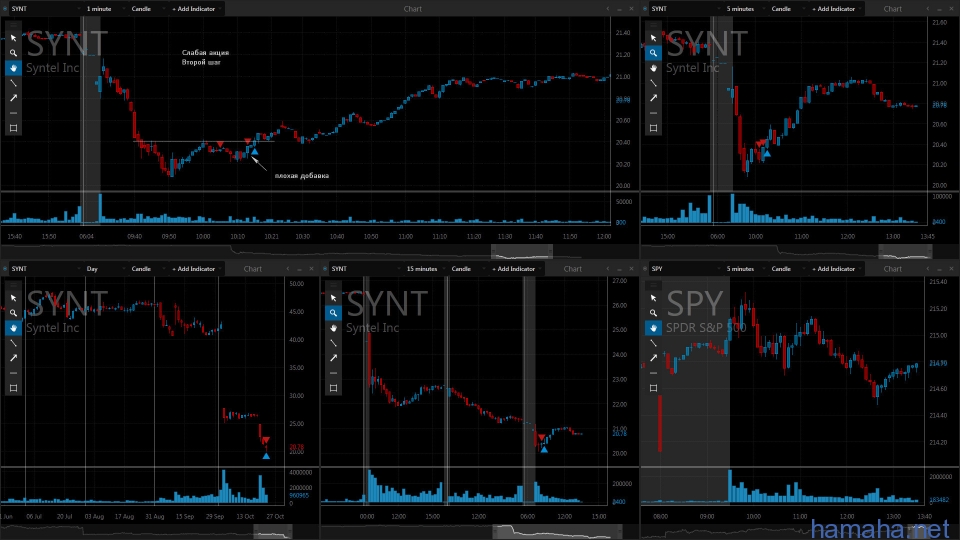The width and height of the screenshot is (960, 540).
Task: Select the 'плохая добавка' text annotation
Action: click(301, 176)
